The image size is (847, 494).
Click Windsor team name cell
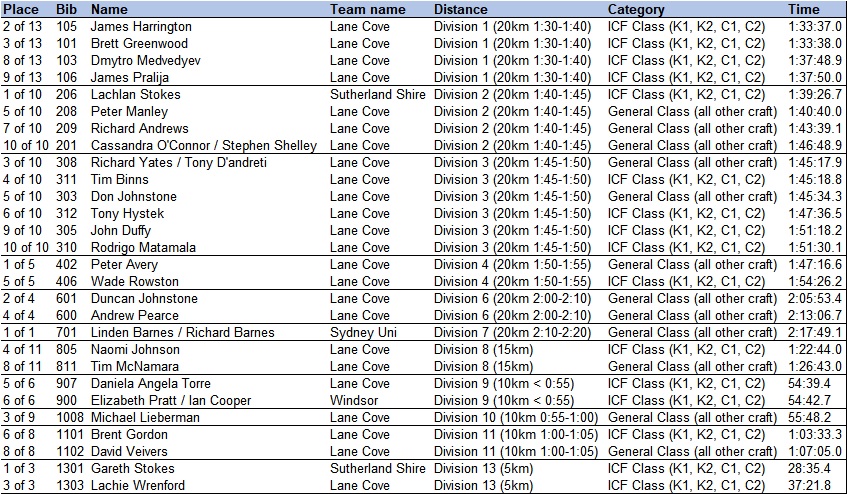(x=354, y=401)
